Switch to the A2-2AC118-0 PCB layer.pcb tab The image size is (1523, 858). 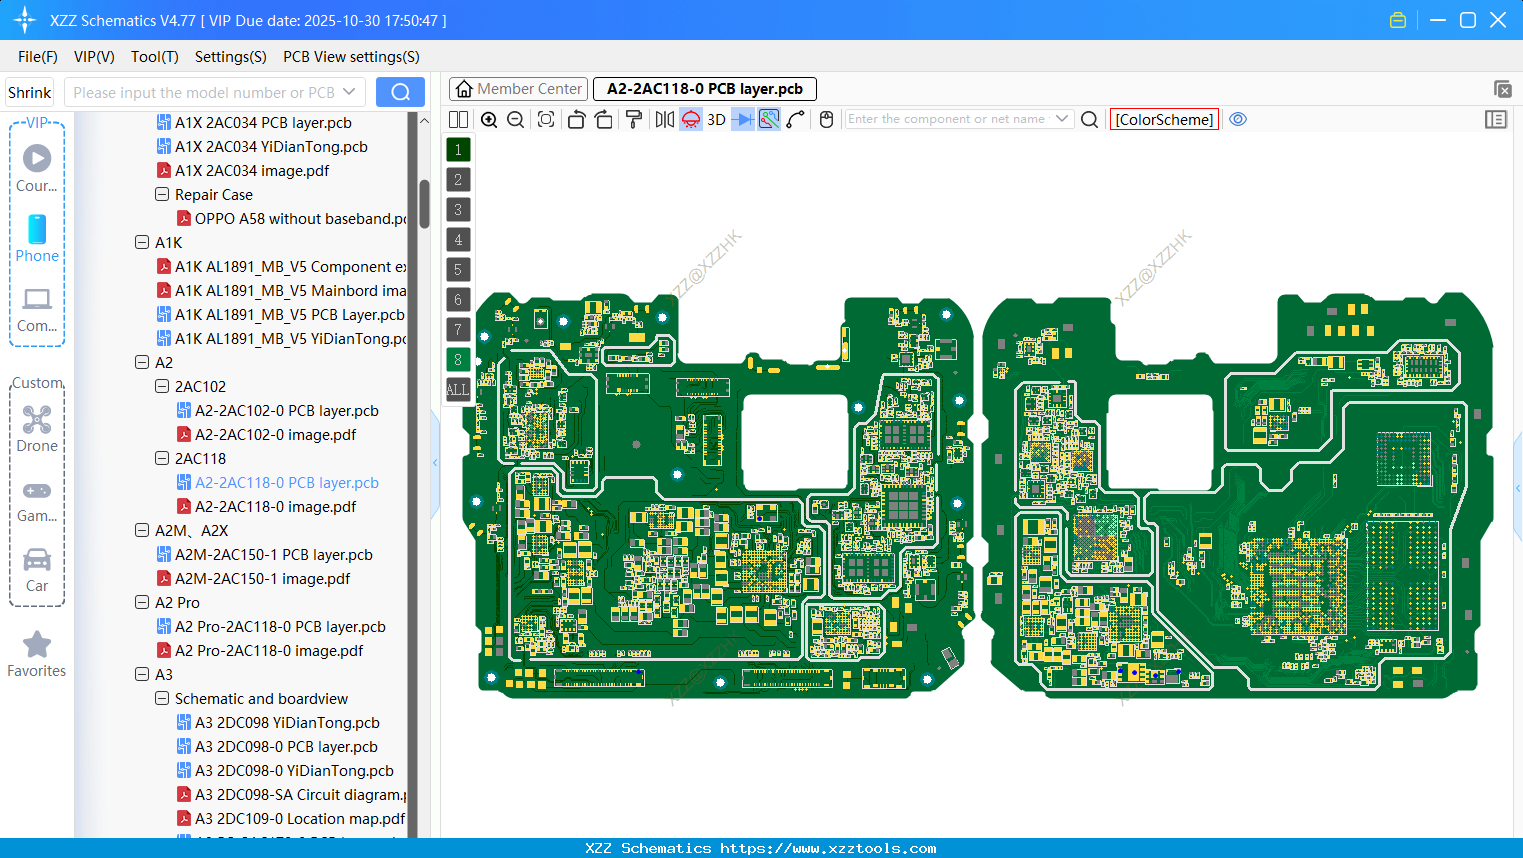[705, 89]
